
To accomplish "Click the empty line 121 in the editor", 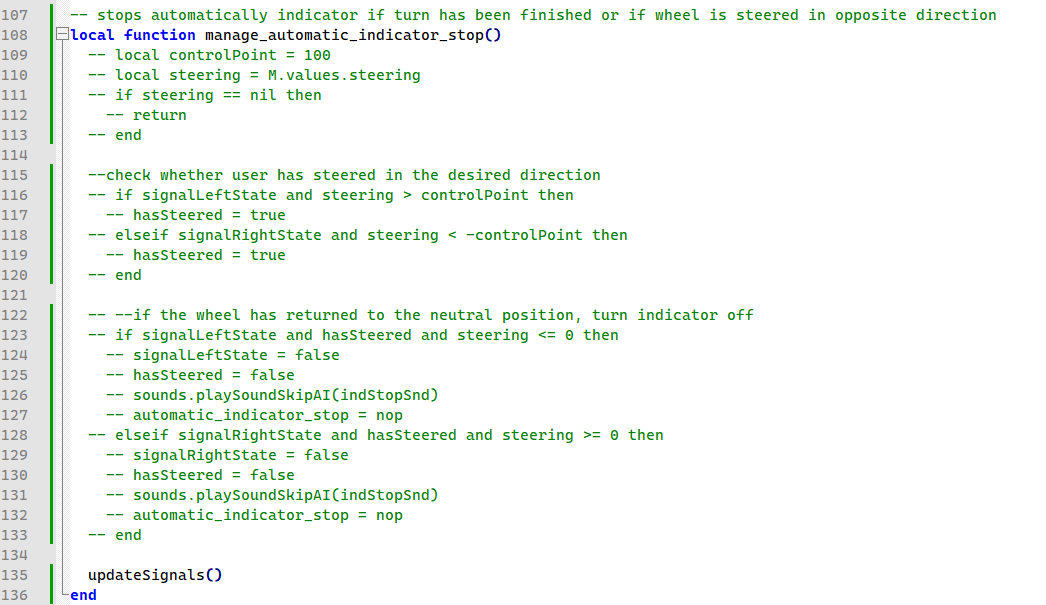I will click(x=400, y=295).
